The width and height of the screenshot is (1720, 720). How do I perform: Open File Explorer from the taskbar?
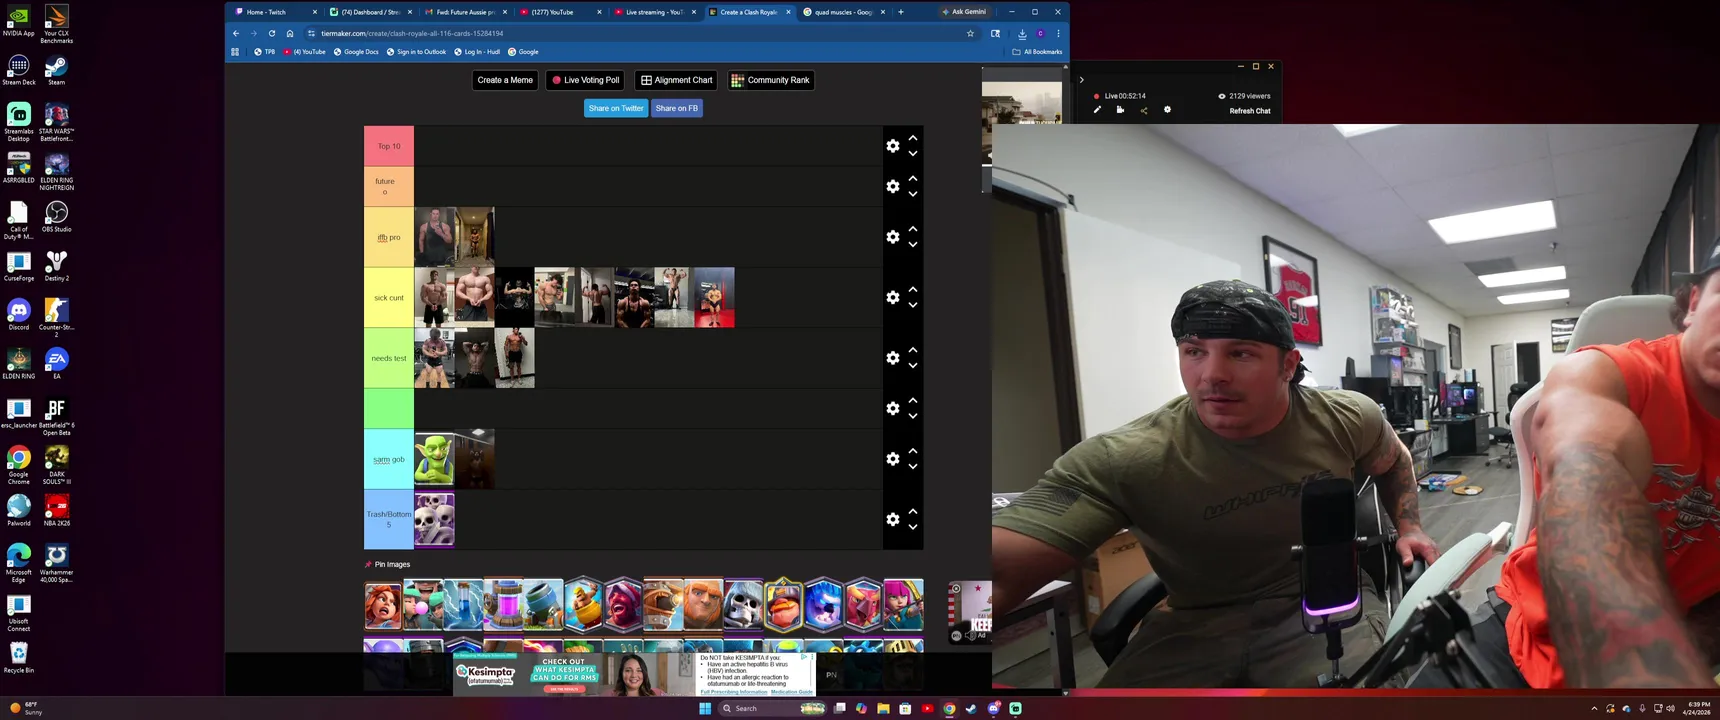tap(883, 708)
